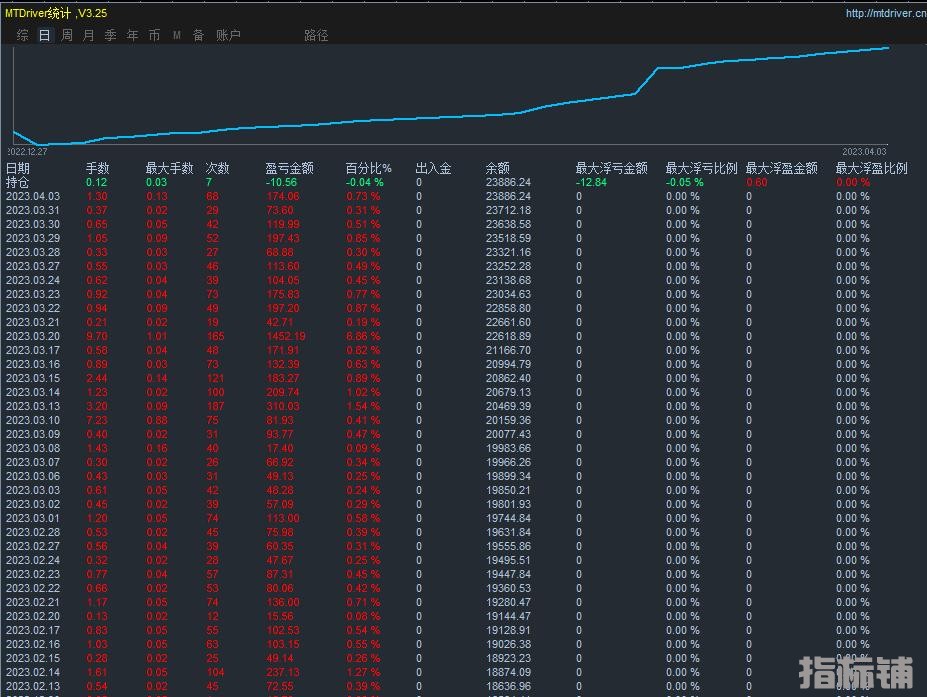Click the 日期 column header

18,169
